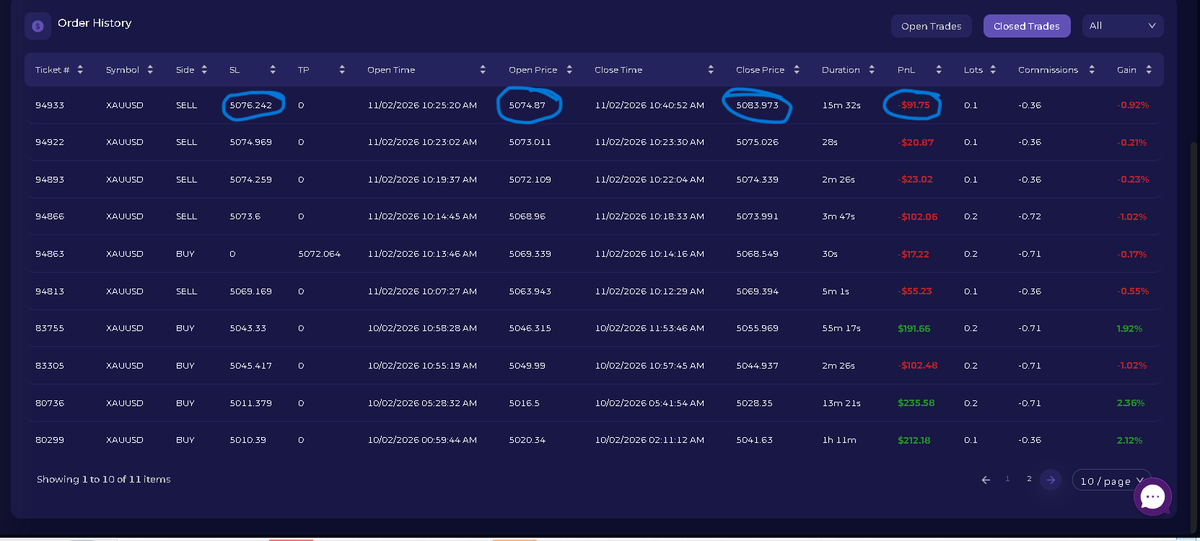
Task: Click open time 11/02/2026 10:14:45 AM
Action: (x=421, y=216)
